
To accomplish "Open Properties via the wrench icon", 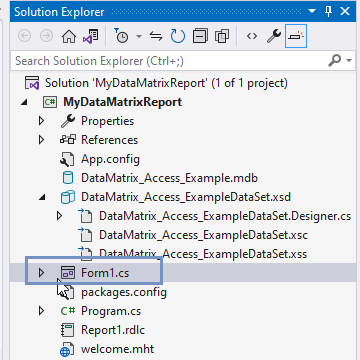I will [274, 36].
